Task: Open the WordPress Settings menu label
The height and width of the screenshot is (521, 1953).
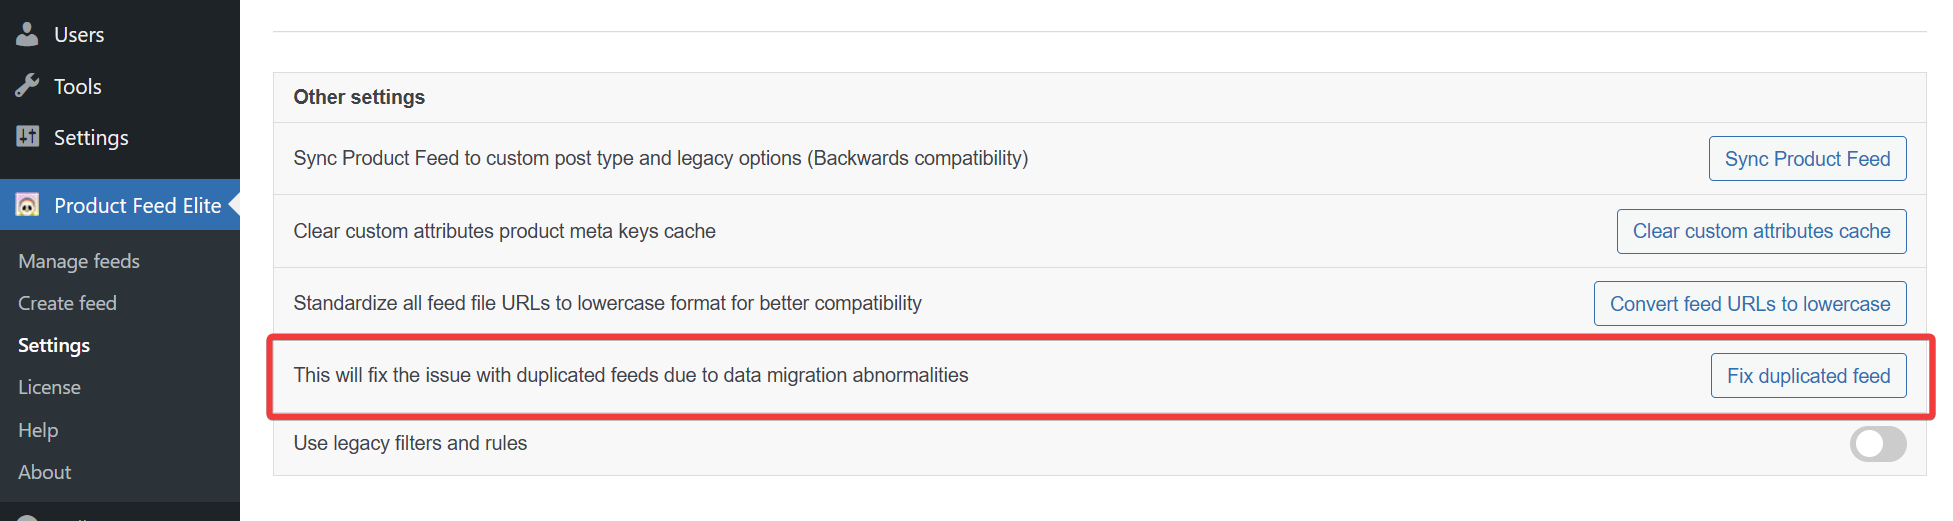Action: click(91, 138)
